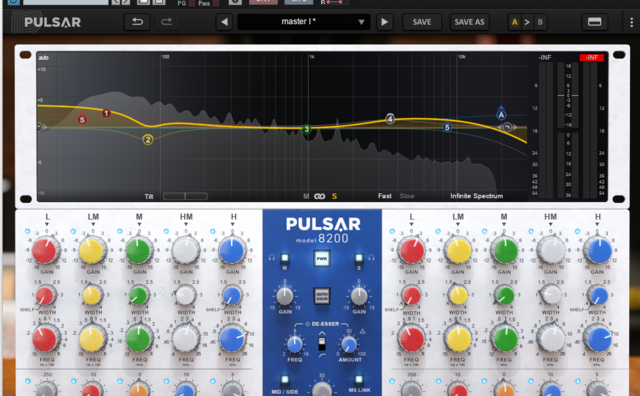Toggle the PWR power button

tap(322, 258)
